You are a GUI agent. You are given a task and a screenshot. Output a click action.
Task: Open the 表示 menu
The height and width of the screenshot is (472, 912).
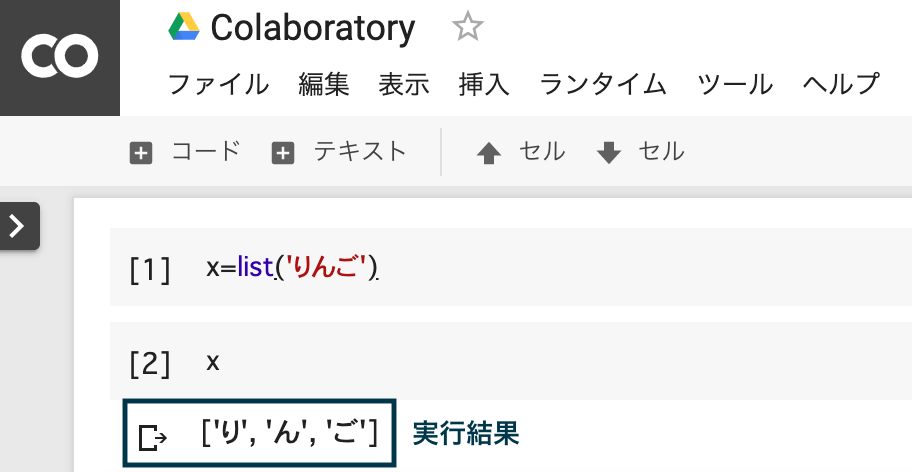click(x=404, y=84)
